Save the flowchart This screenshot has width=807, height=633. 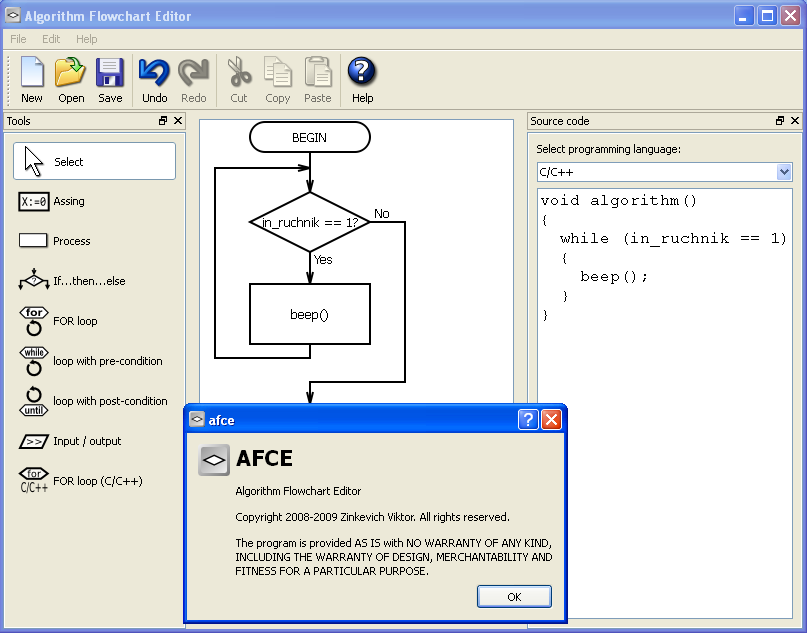pos(110,78)
